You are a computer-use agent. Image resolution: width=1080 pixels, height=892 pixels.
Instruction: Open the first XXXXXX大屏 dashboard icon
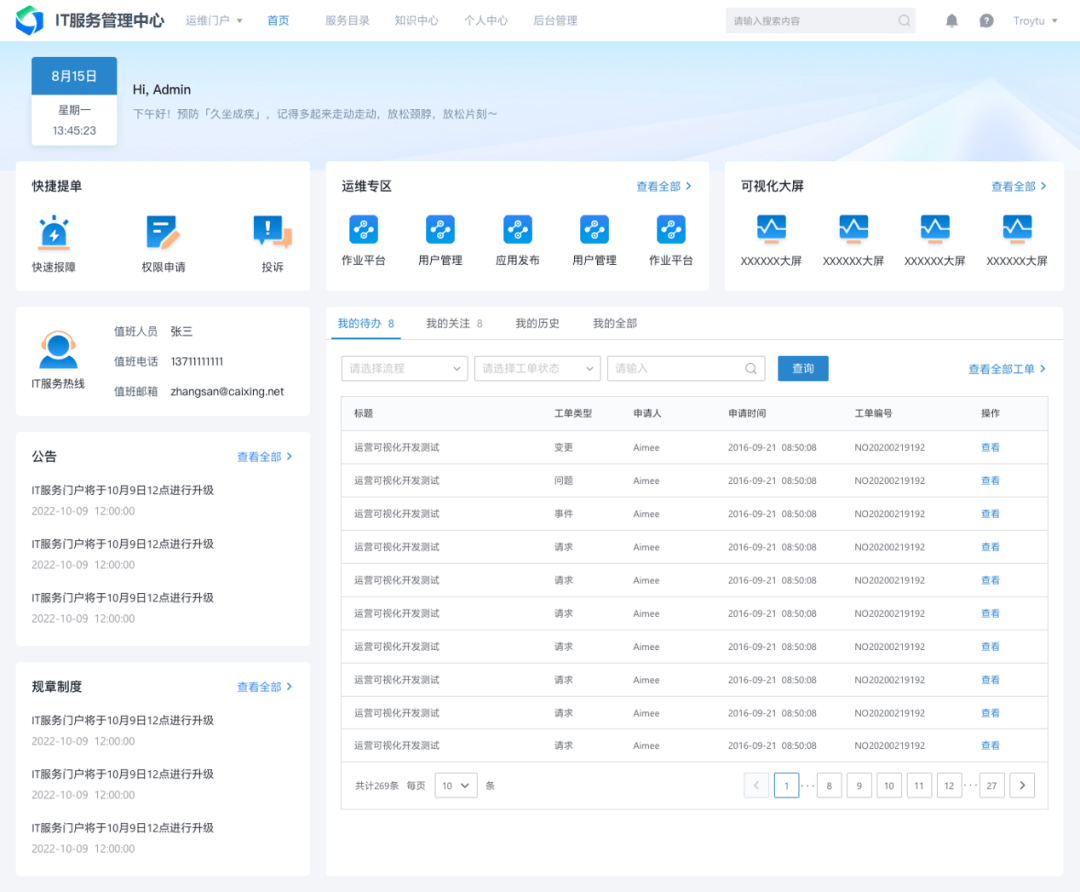(771, 229)
